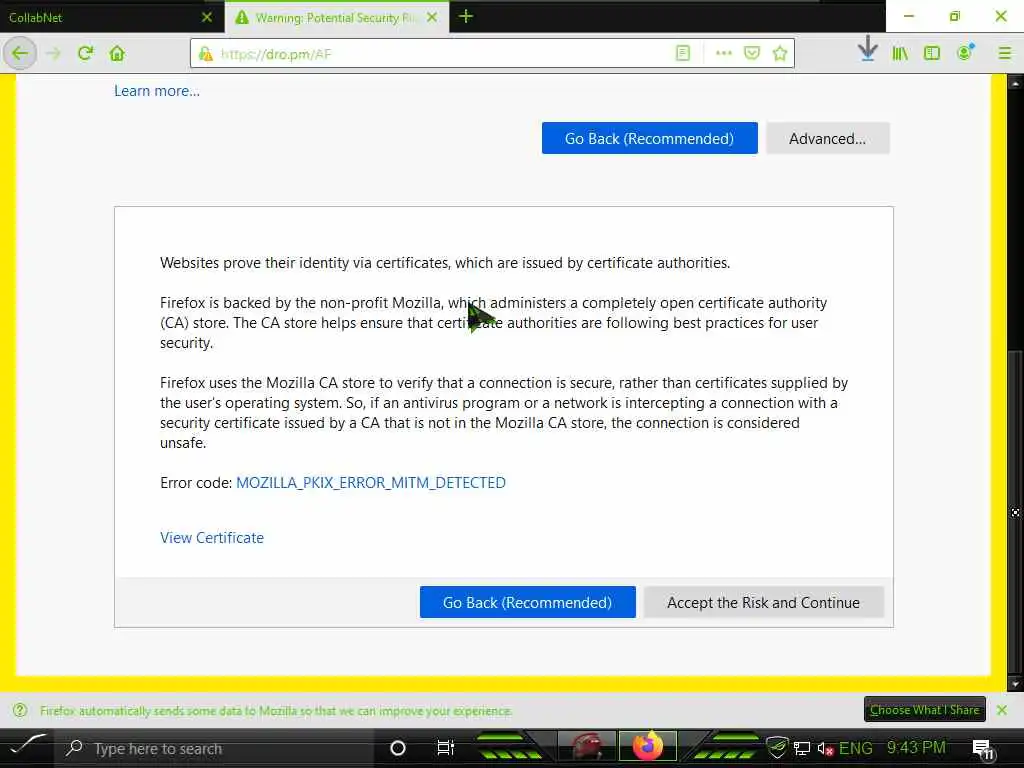Click Accept the Risk and Continue
This screenshot has height=768, width=1024.
tap(763, 602)
